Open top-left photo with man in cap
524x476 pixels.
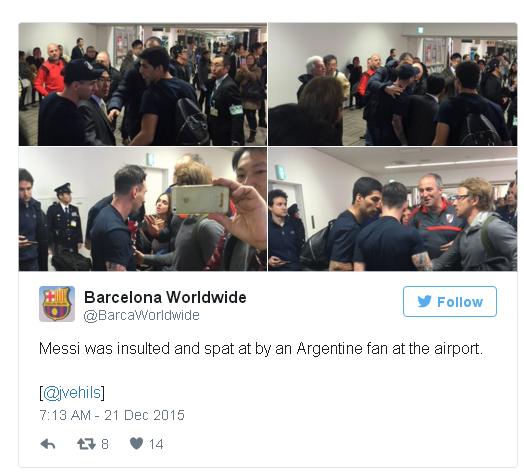(x=143, y=84)
